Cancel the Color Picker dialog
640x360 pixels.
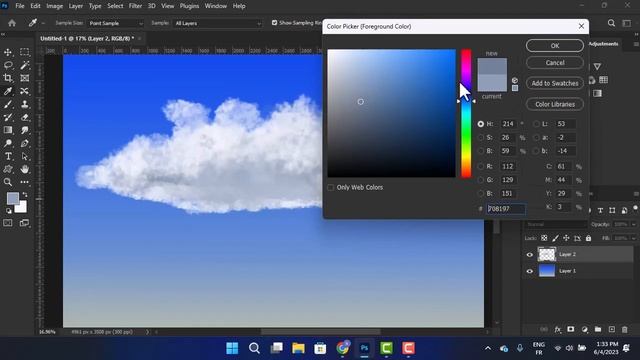tap(555, 63)
